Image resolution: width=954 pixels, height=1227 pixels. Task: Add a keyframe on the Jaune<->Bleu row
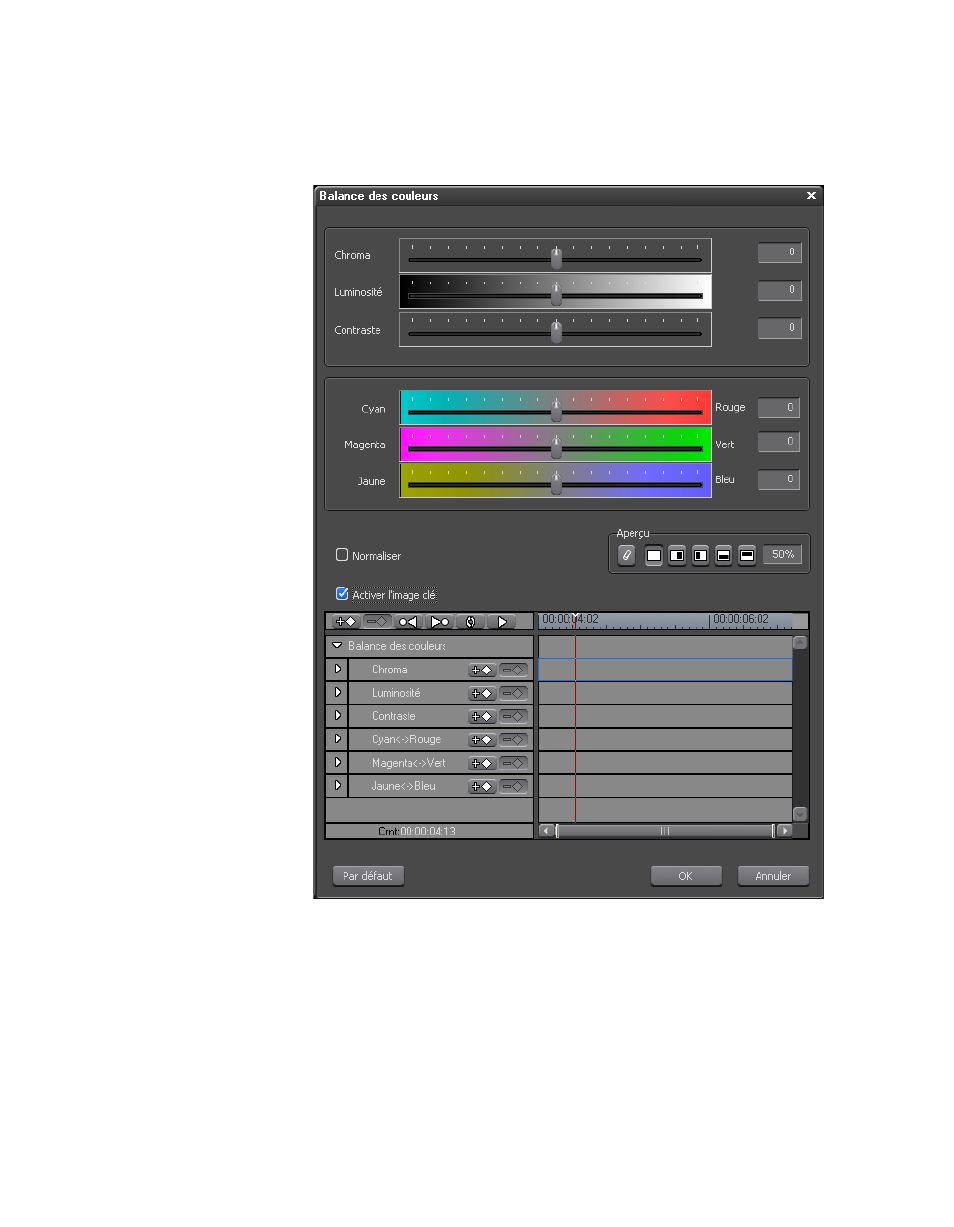point(483,786)
